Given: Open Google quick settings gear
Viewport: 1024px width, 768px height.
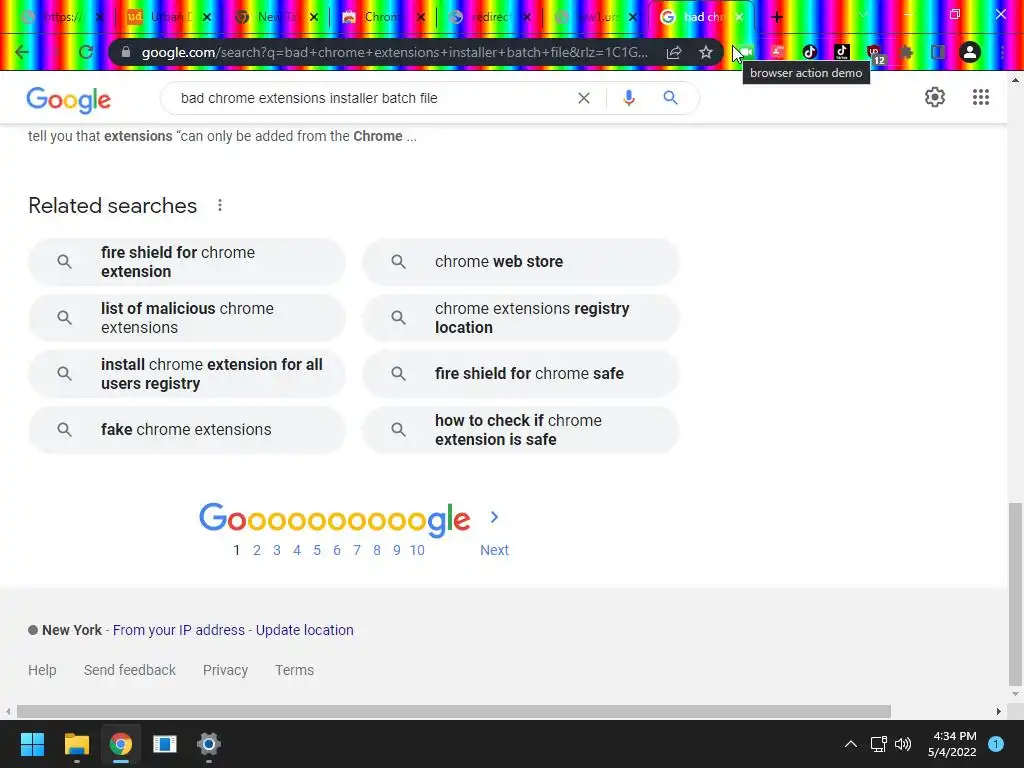Looking at the screenshot, I should click(x=935, y=97).
